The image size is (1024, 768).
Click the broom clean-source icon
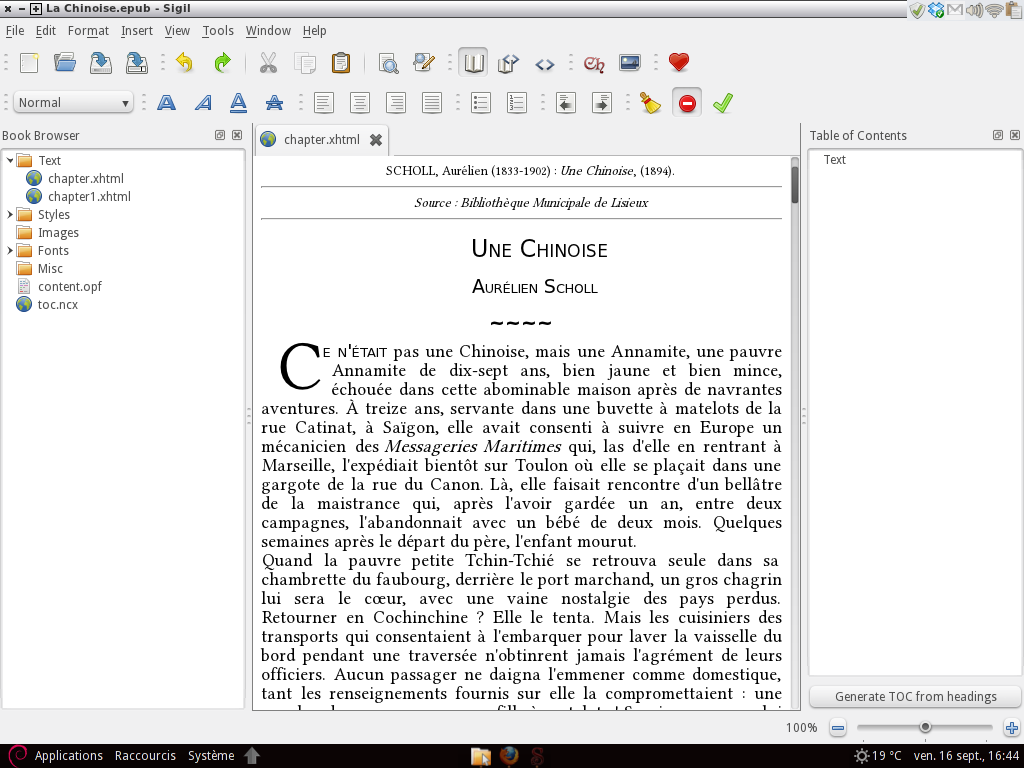tap(651, 103)
